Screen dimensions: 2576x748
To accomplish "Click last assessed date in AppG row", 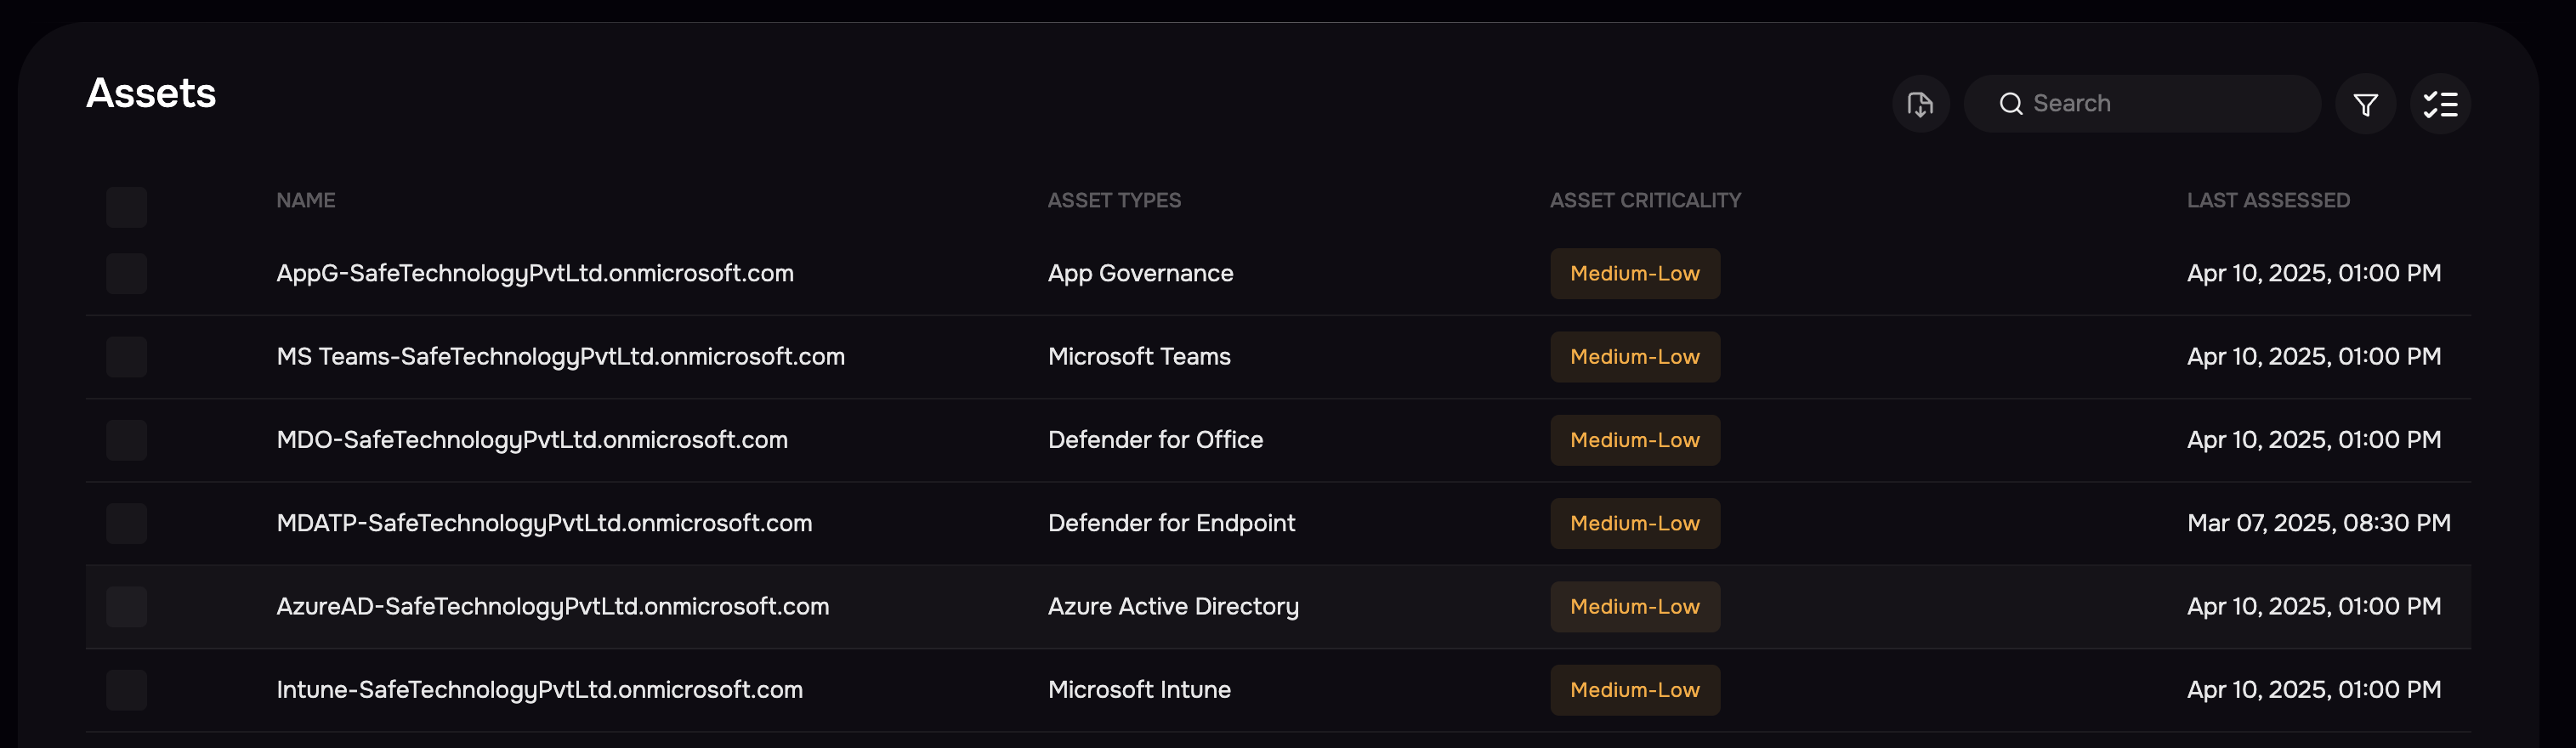I will [2314, 274].
